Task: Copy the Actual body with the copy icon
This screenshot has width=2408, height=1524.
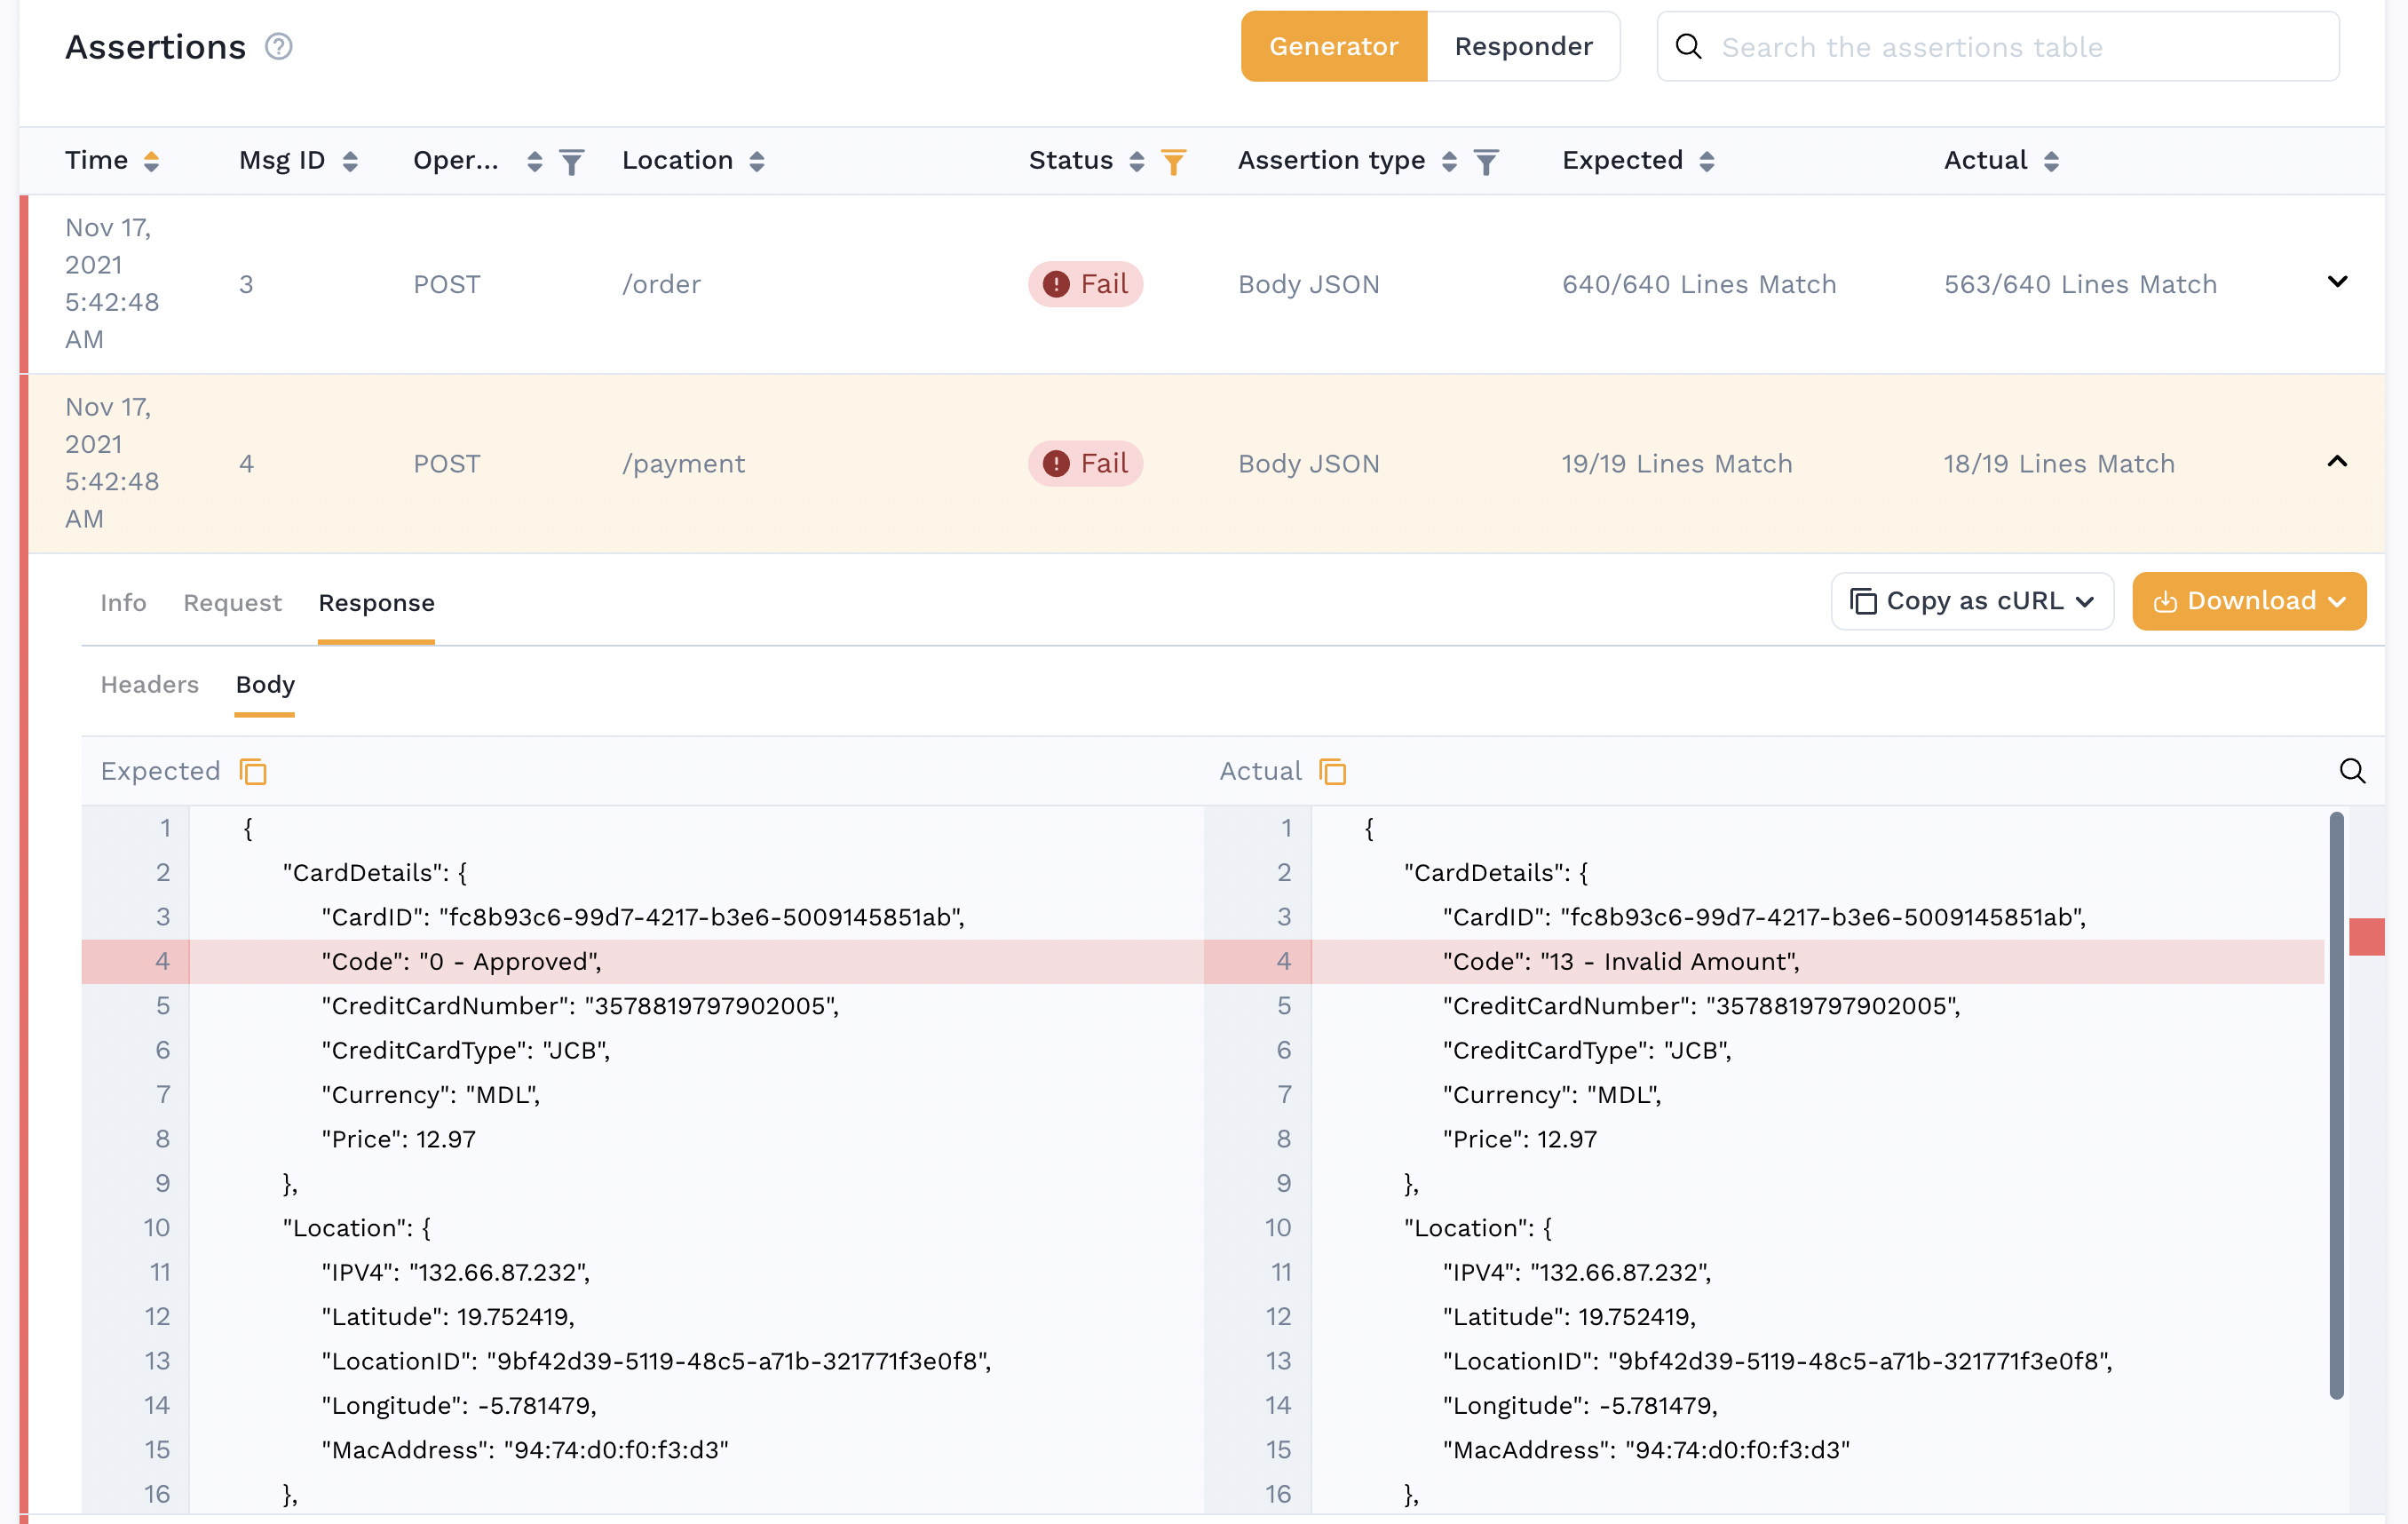Action: click(x=1332, y=771)
